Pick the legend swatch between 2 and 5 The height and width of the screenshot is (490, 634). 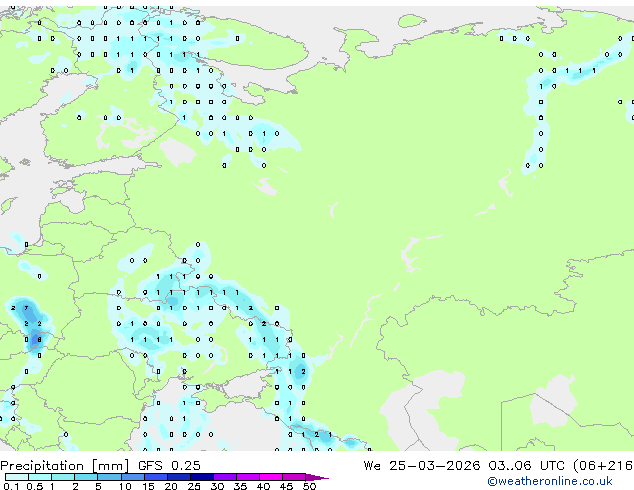click(86, 477)
